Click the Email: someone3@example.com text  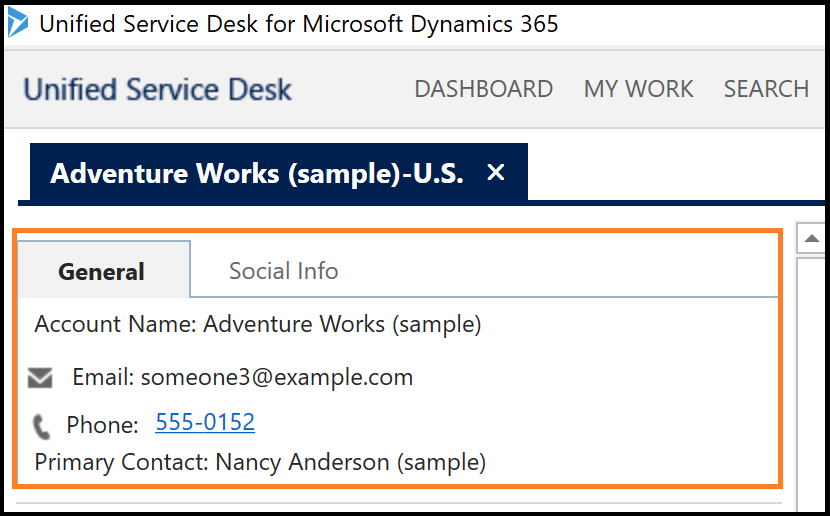[x=242, y=377]
